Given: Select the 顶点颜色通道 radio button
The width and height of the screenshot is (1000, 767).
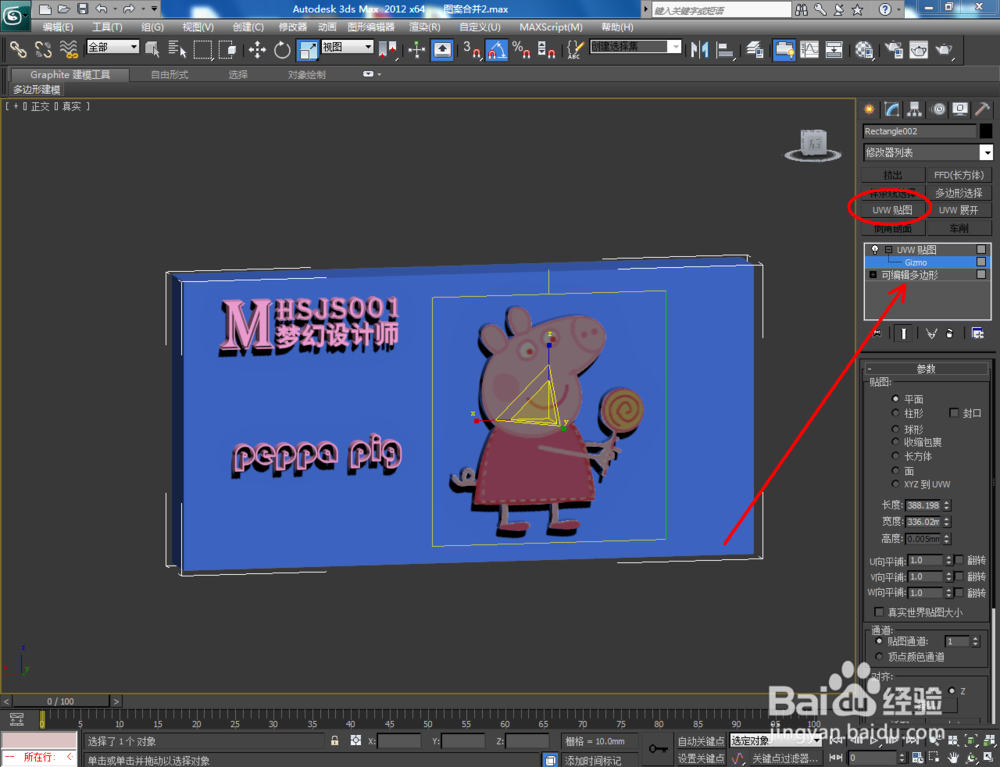Looking at the screenshot, I should pyautogui.click(x=879, y=657).
